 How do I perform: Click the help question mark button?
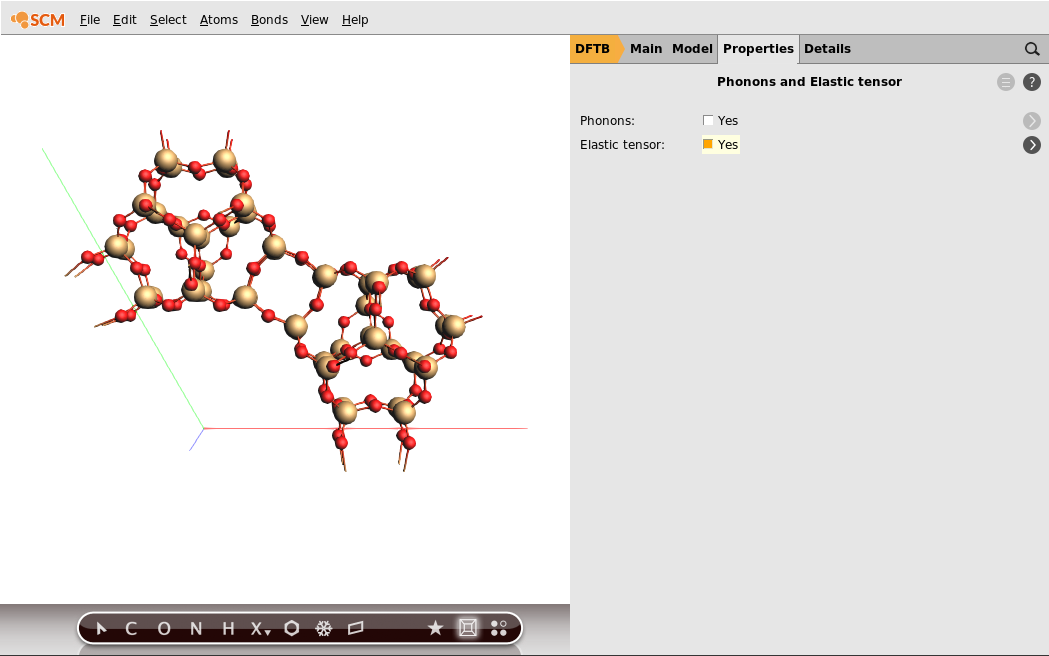coord(1032,82)
